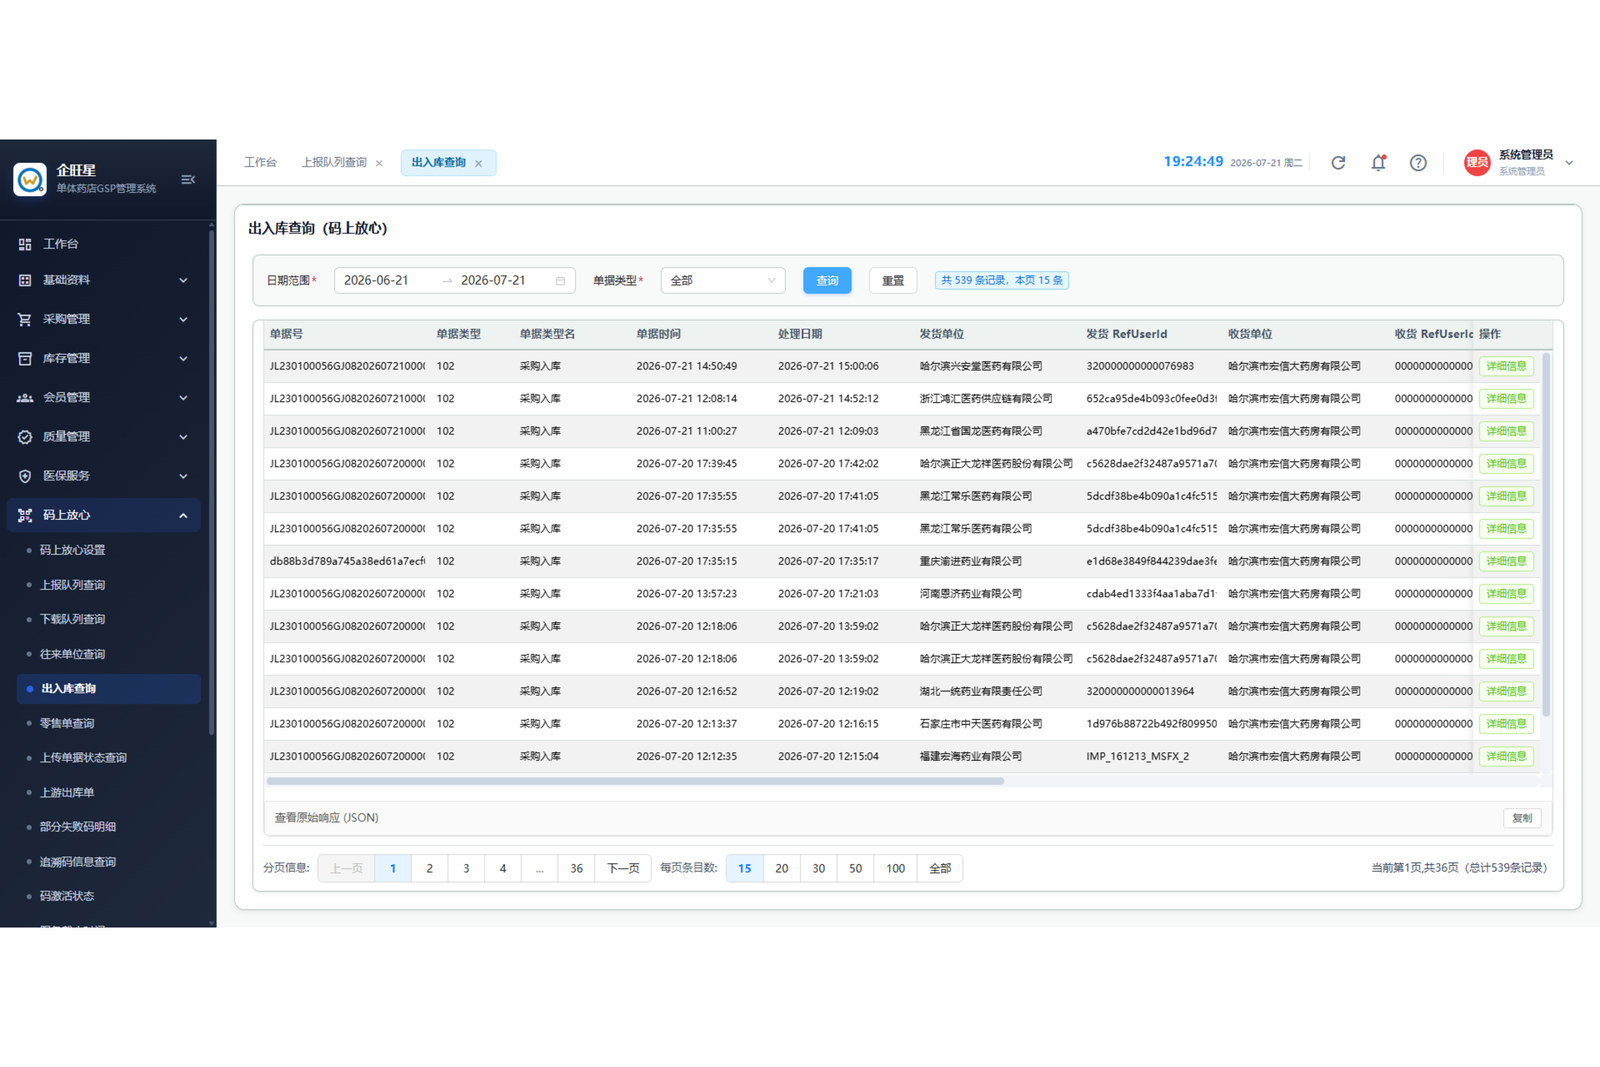Switch to the 上报队列查询 tab
Viewport: 1600px width, 1067px height.
pyautogui.click(x=334, y=162)
